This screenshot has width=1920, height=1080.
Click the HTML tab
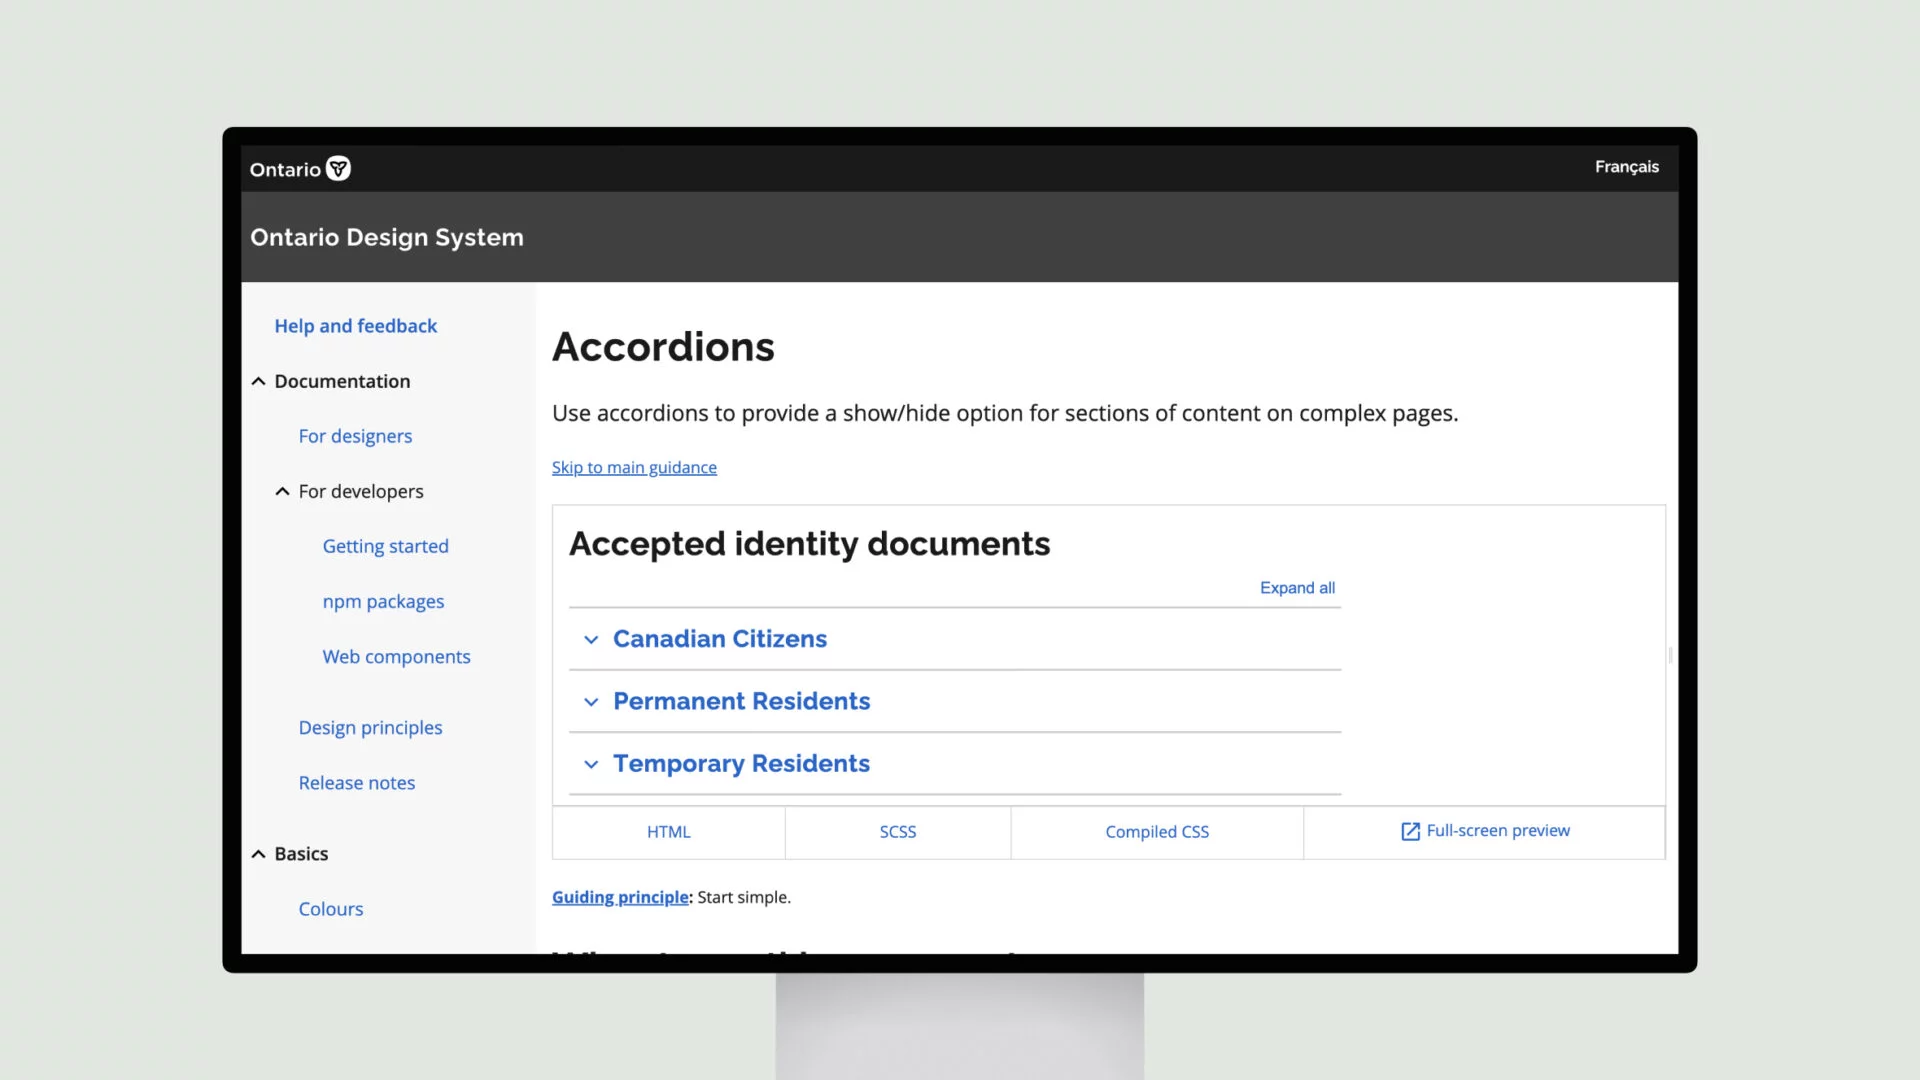click(x=669, y=831)
